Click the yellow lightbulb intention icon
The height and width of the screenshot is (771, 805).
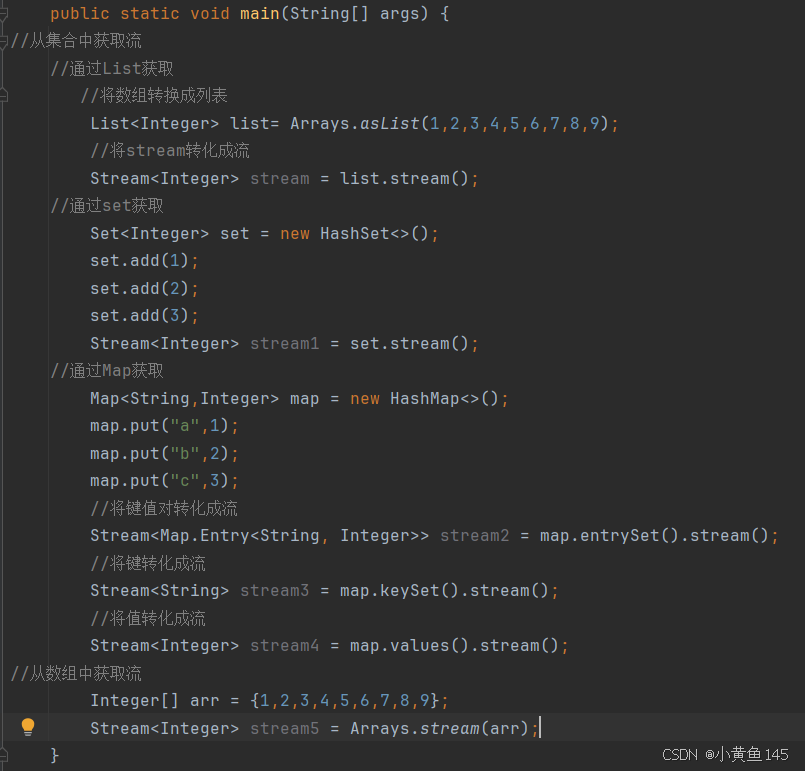tap(27, 727)
